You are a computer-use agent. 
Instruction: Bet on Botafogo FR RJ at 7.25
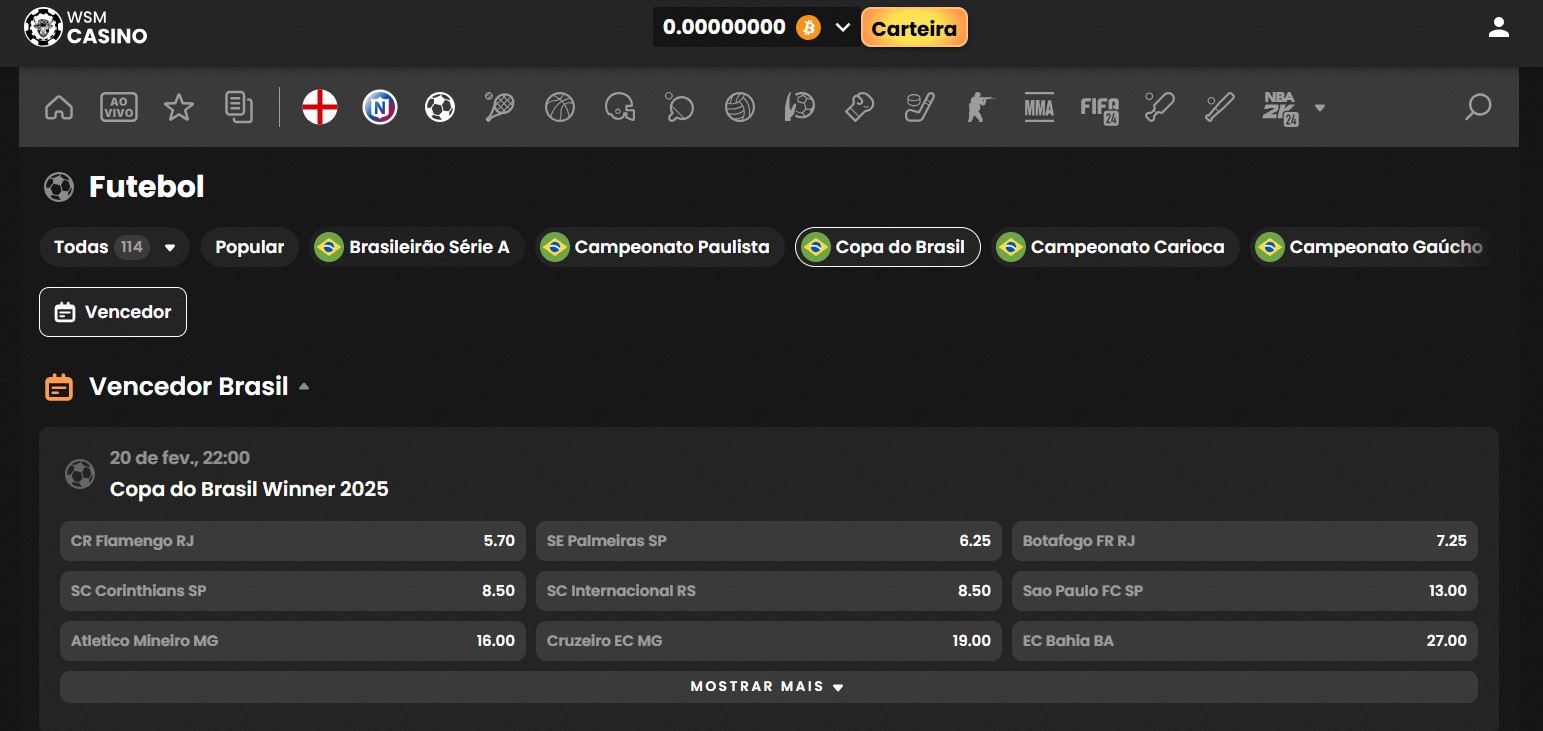click(1244, 541)
